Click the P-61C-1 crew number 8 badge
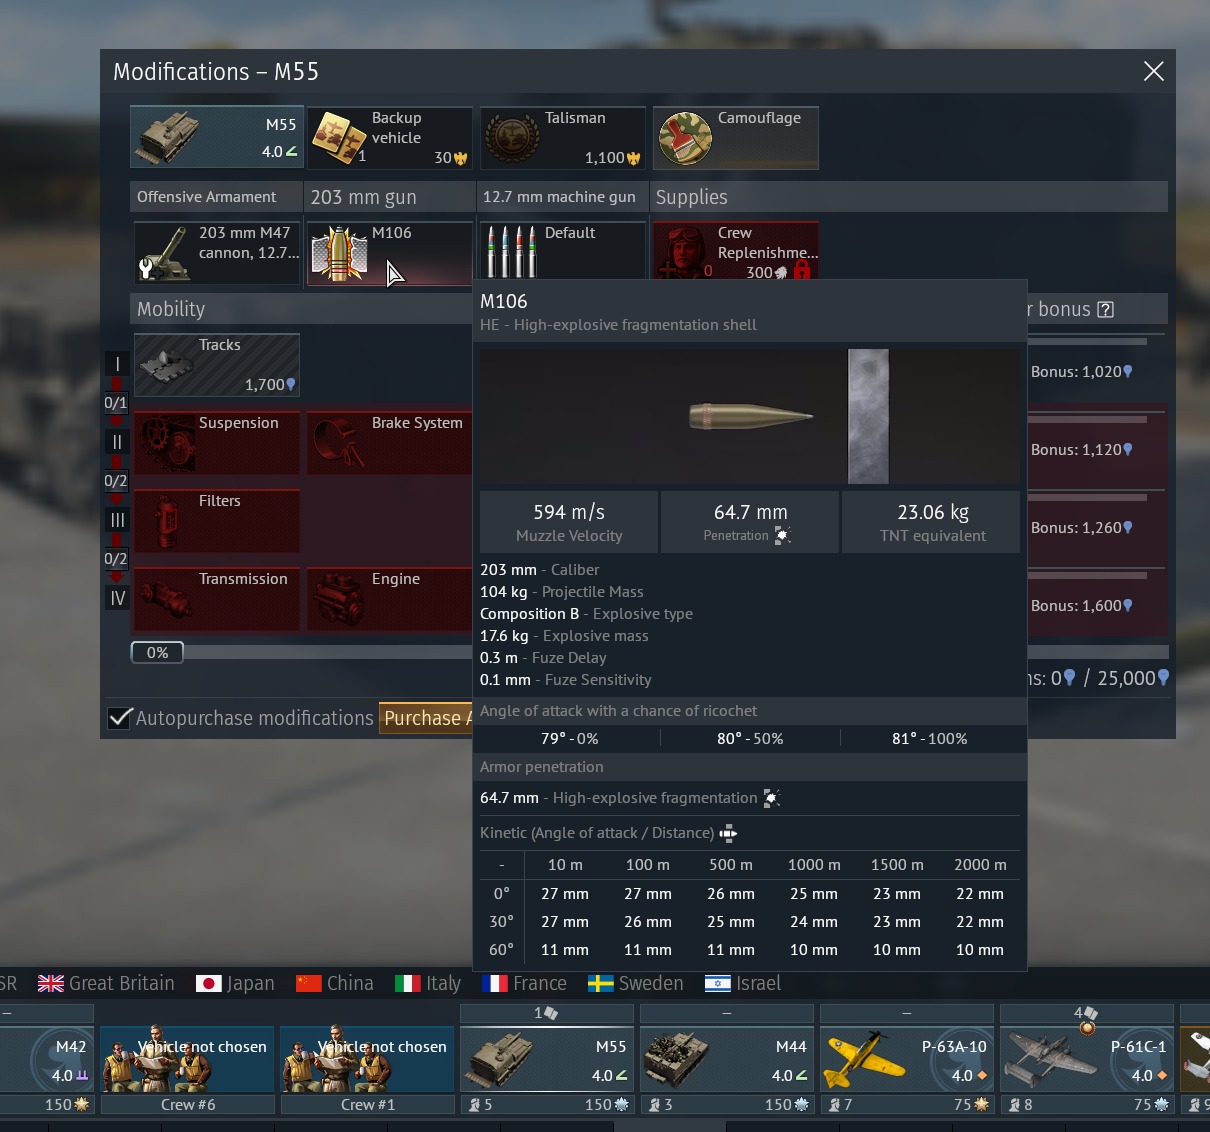1210x1132 pixels. pyautogui.click(x=1021, y=1104)
